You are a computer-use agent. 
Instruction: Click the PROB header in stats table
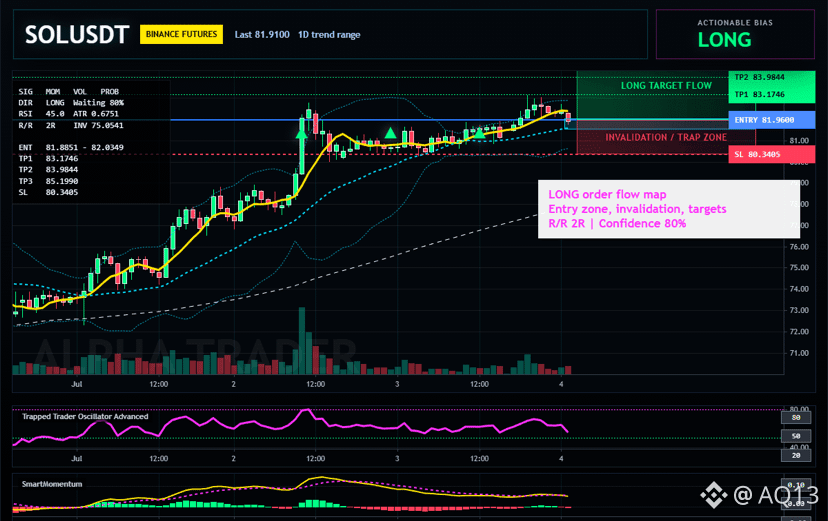tap(109, 91)
